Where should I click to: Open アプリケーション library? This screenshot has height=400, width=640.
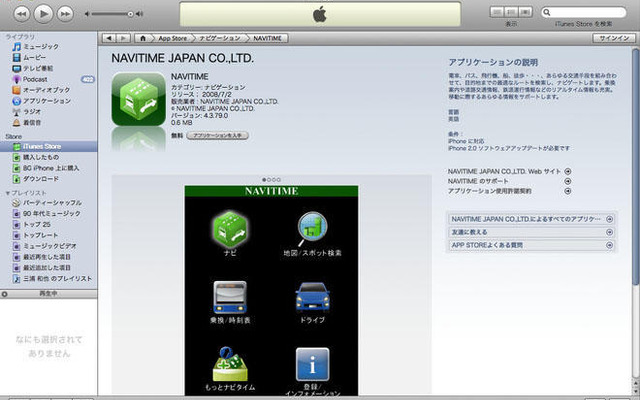[x=49, y=101]
